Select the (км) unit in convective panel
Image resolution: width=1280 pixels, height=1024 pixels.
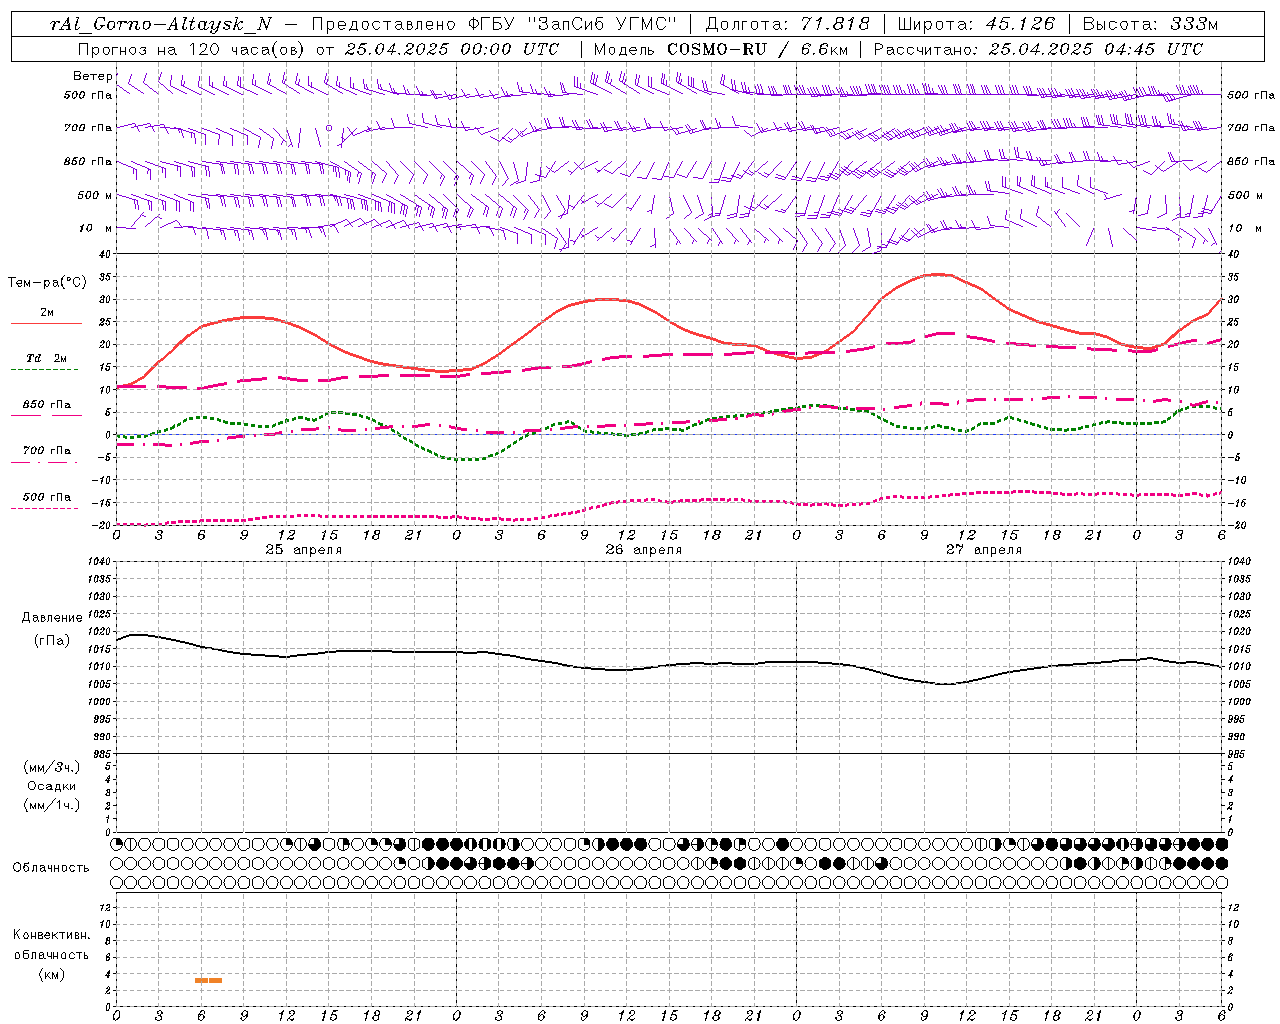pyautogui.click(x=52, y=974)
